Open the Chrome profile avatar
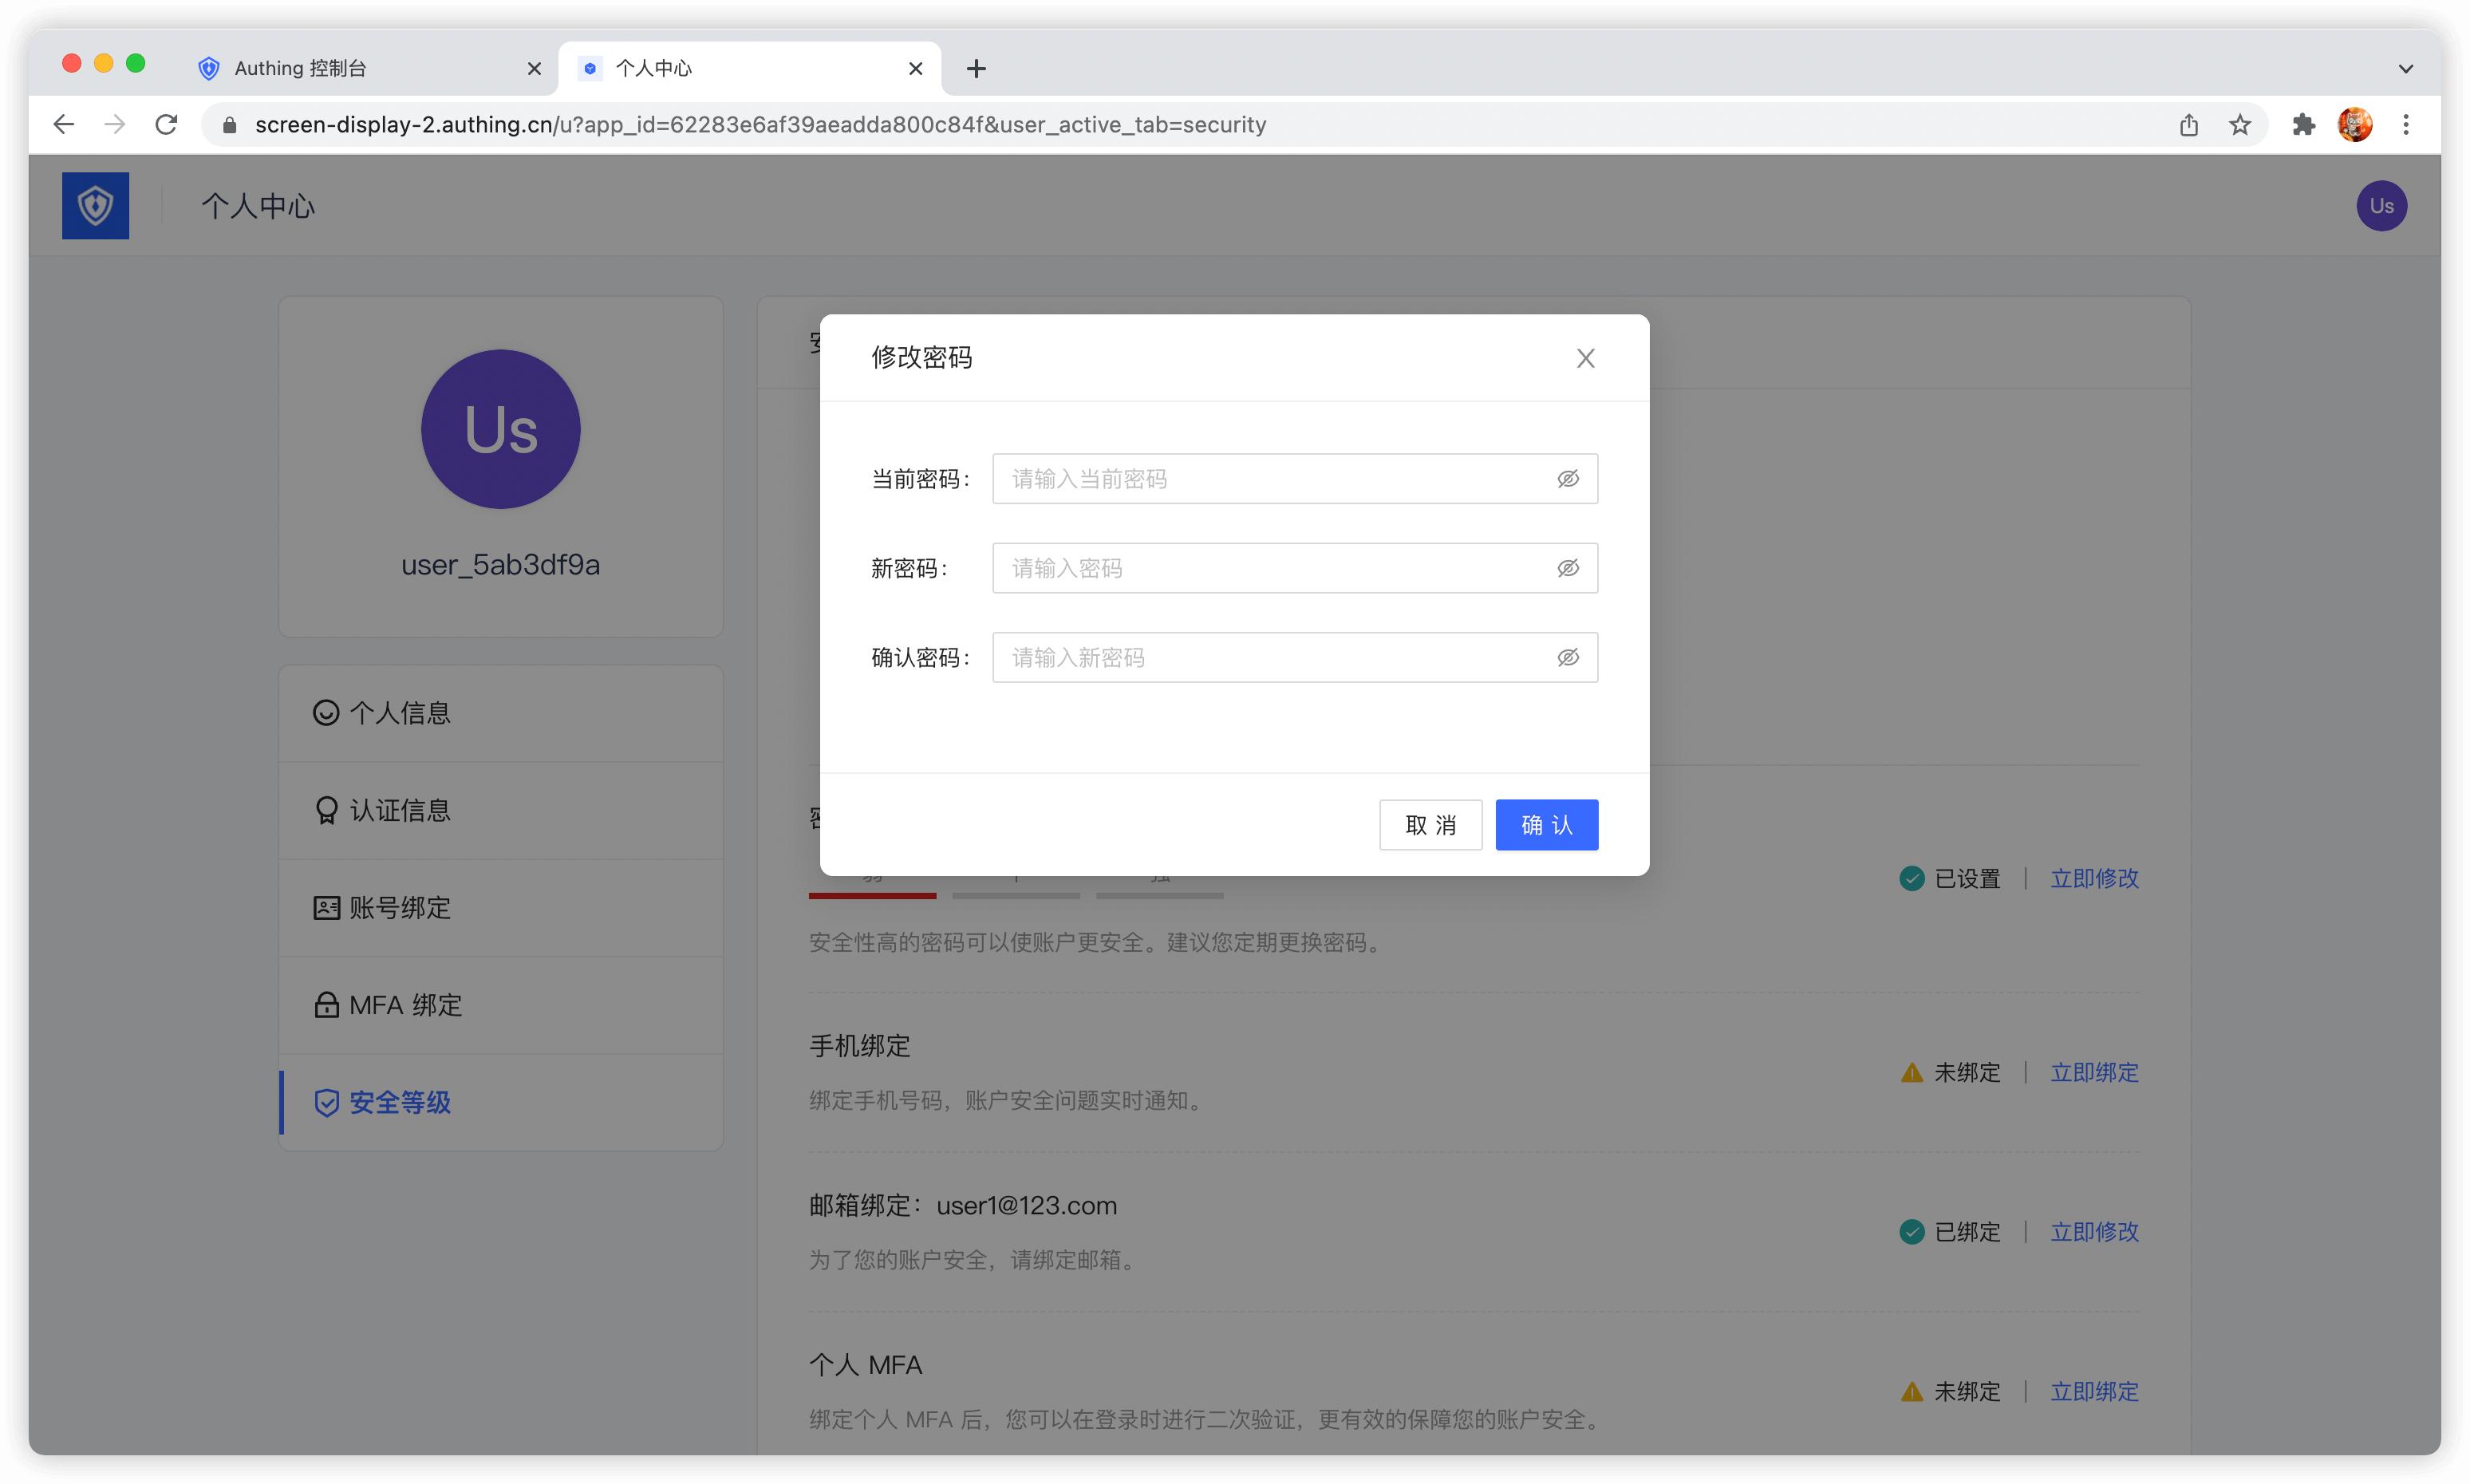Viewport: 2470px width, 1484px height. click(x=2354, y=124)
